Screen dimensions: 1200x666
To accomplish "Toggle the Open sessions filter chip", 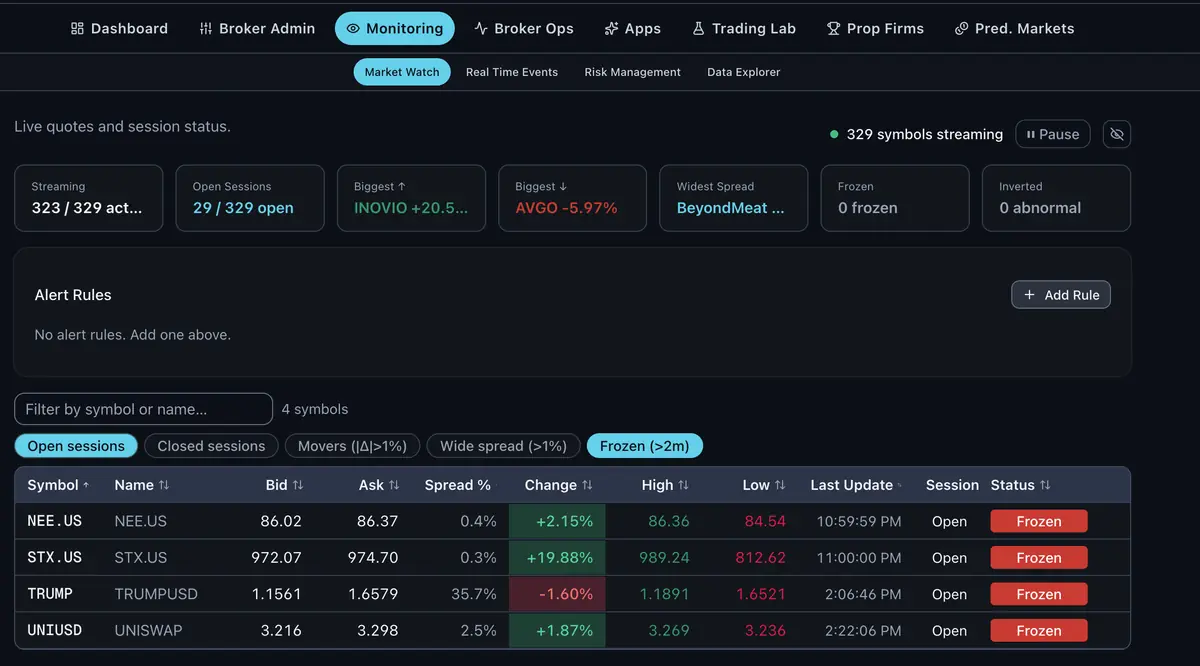I will coord(76,446).
